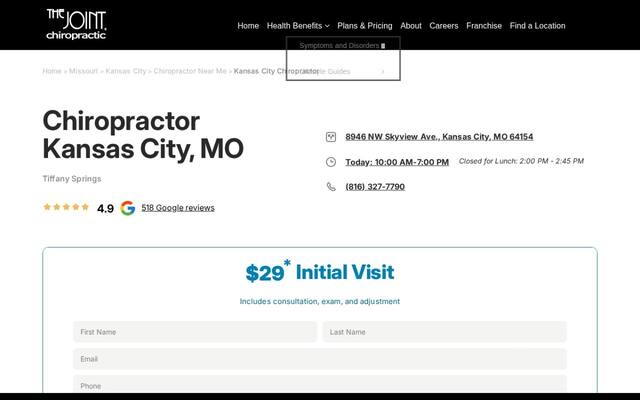Click the Google logo icon
Viewport: 640px width, 400px height.
[128, 208]
